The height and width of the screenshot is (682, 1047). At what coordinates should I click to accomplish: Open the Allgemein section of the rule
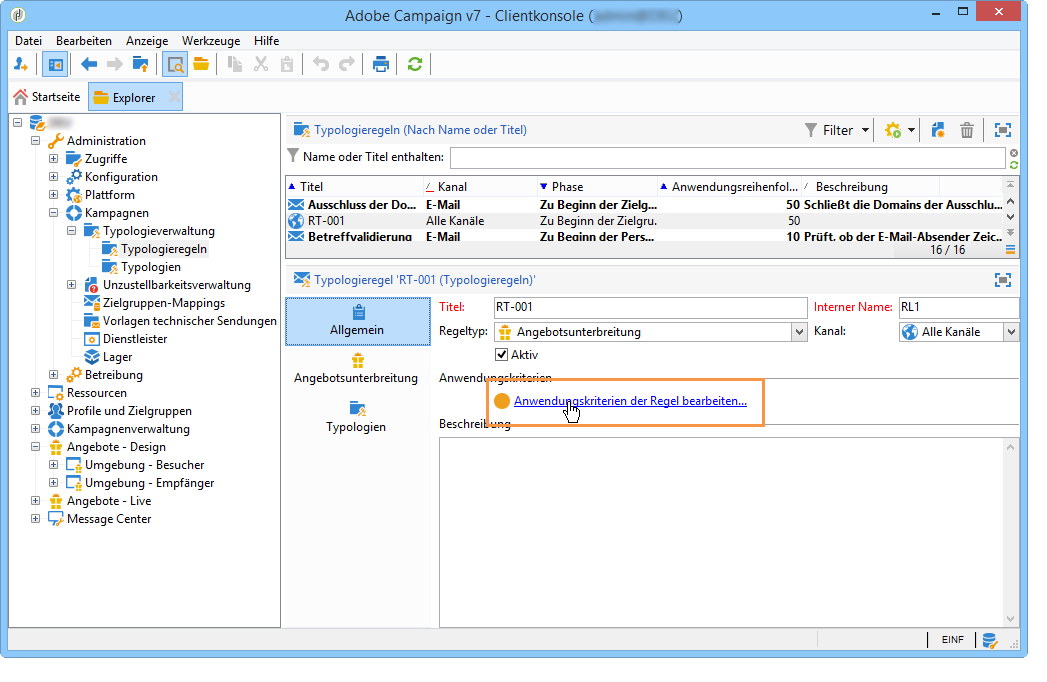coord(358,321)
